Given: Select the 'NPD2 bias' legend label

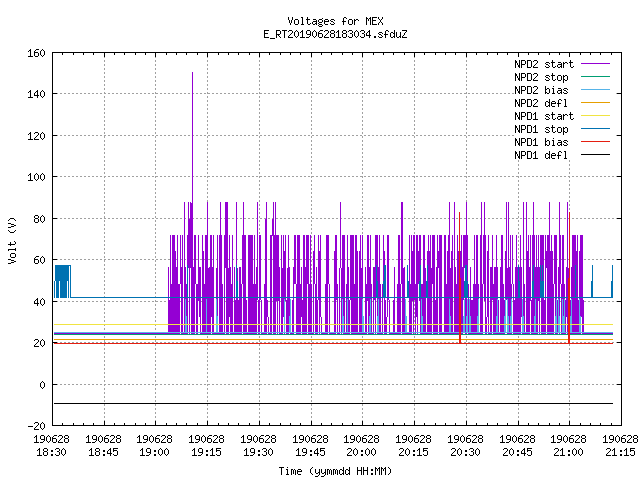Looking at the screenshot, I should click(x=541, y=90).
